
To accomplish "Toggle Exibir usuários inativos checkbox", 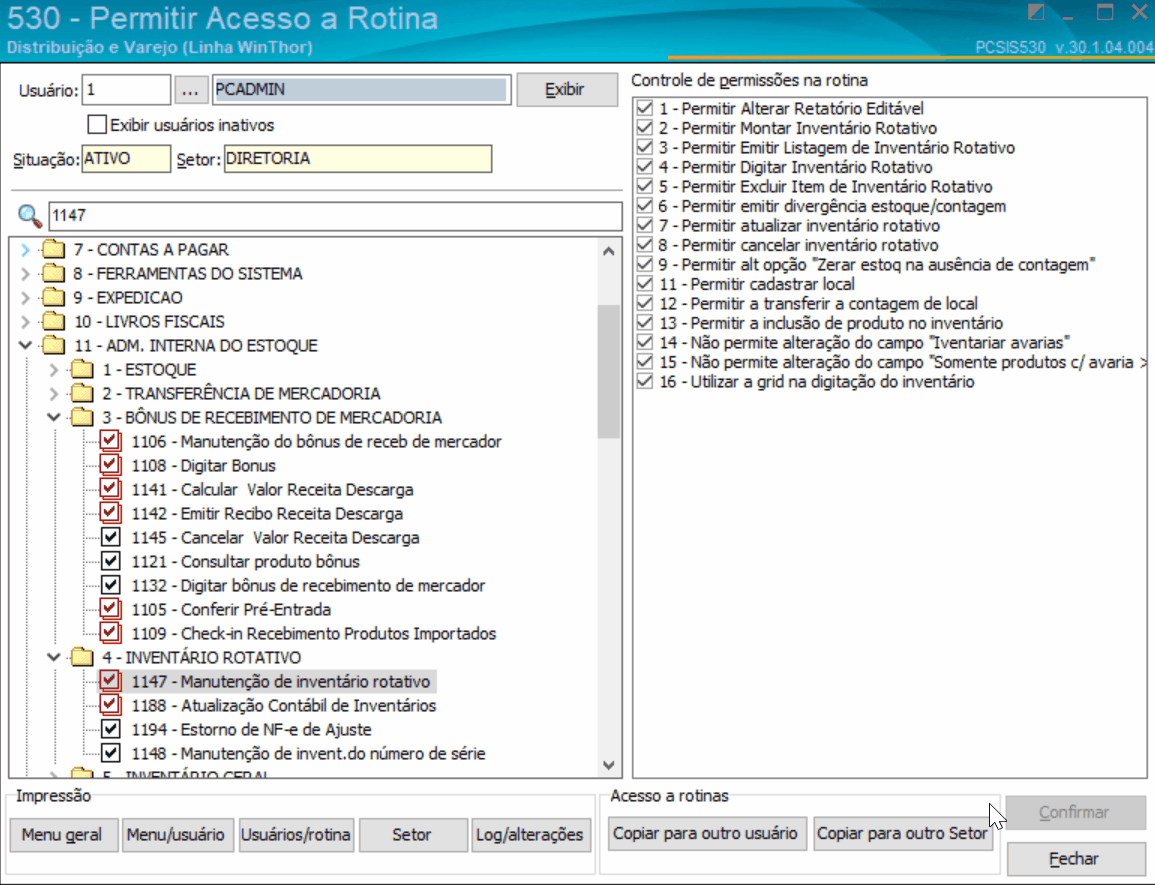I will [x=96, y=125].
